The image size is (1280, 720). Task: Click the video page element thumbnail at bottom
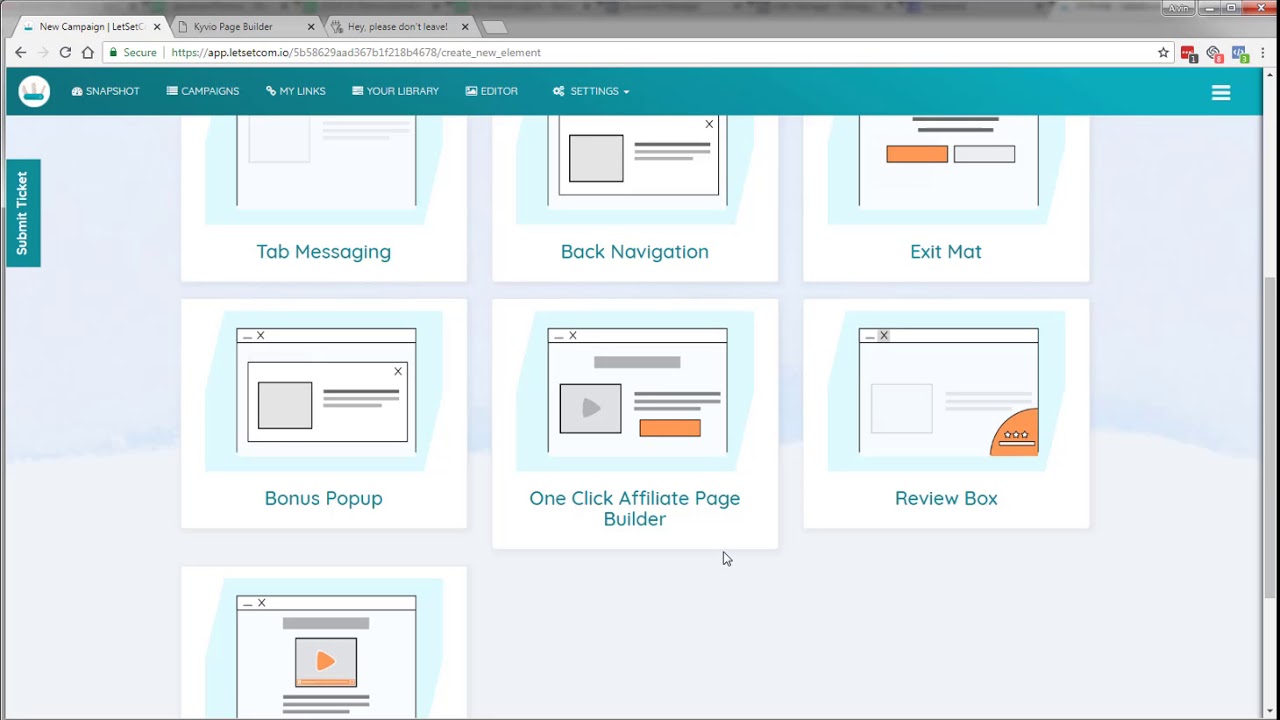click(326, 648)
